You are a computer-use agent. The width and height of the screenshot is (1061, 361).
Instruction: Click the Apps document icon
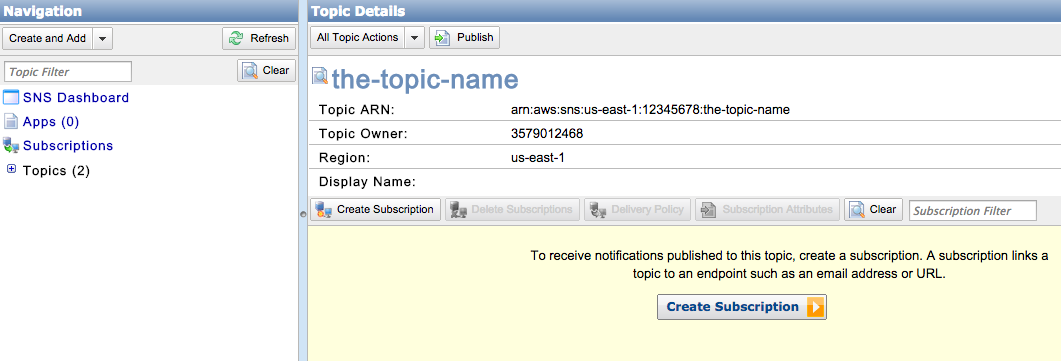11,122
